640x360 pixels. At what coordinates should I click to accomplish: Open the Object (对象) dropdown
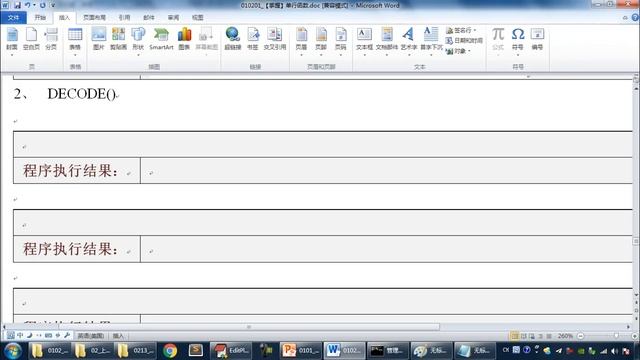pyautogui.click(x=458, y=51)
